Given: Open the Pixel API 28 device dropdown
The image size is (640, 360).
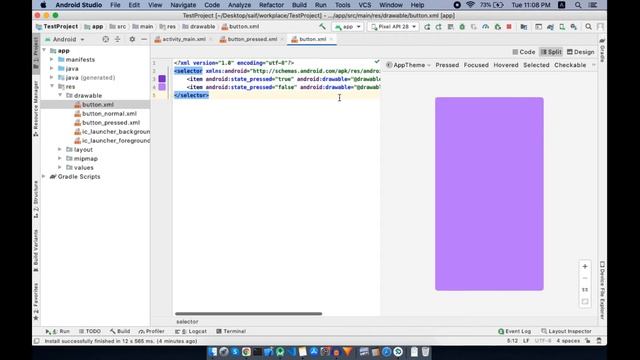Looking at the screenshot, I should pyautogui.click(x=393, y=27).
